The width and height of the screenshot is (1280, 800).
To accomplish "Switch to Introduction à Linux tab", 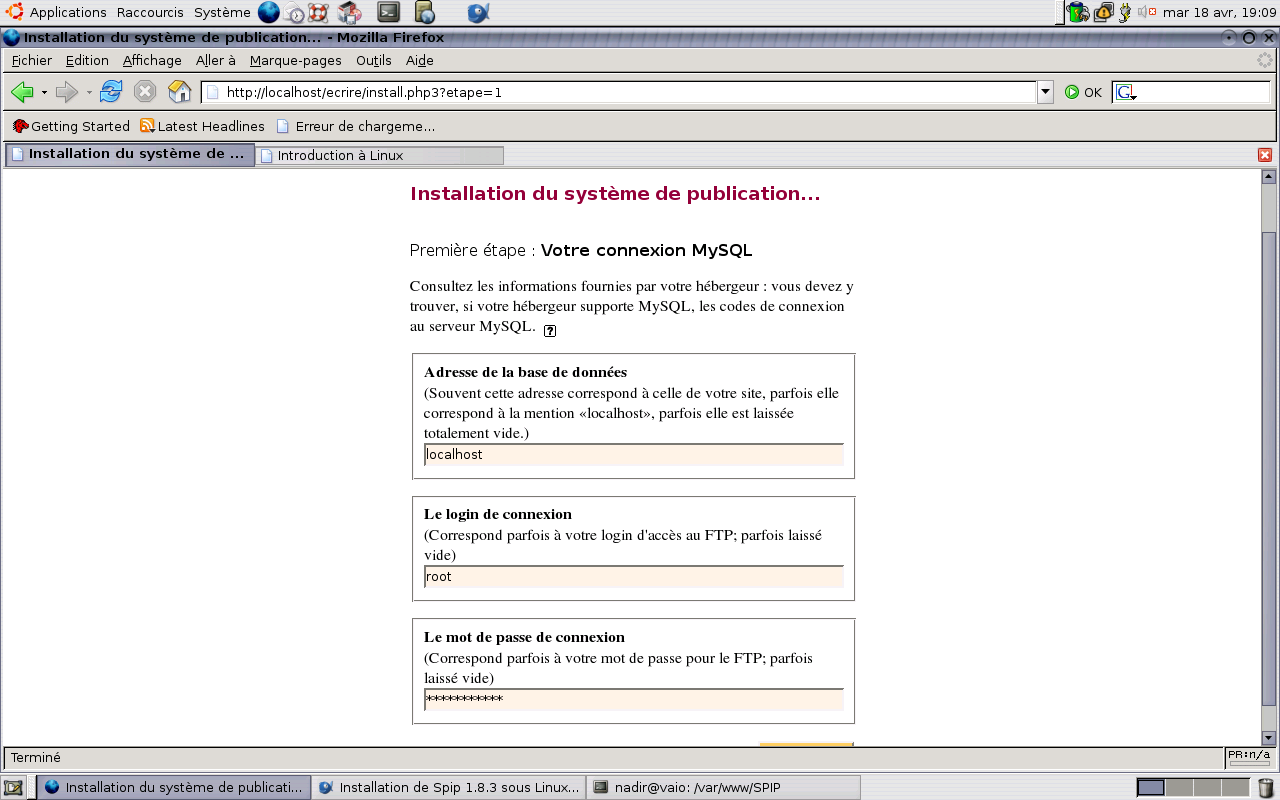I will pos(380,155).
